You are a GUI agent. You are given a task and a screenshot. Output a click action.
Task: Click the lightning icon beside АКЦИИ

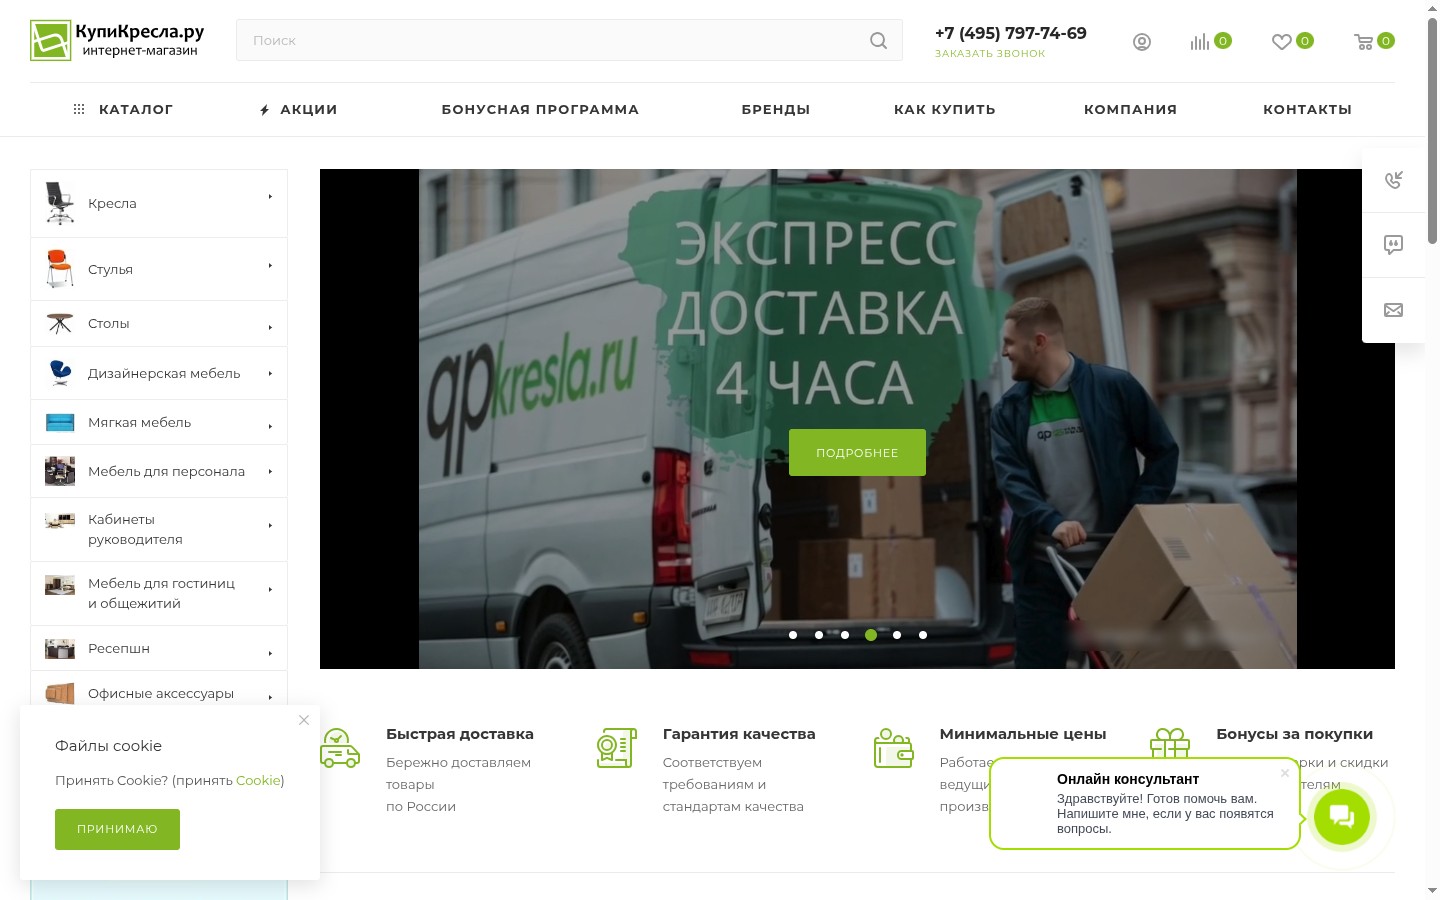[264, 110]
